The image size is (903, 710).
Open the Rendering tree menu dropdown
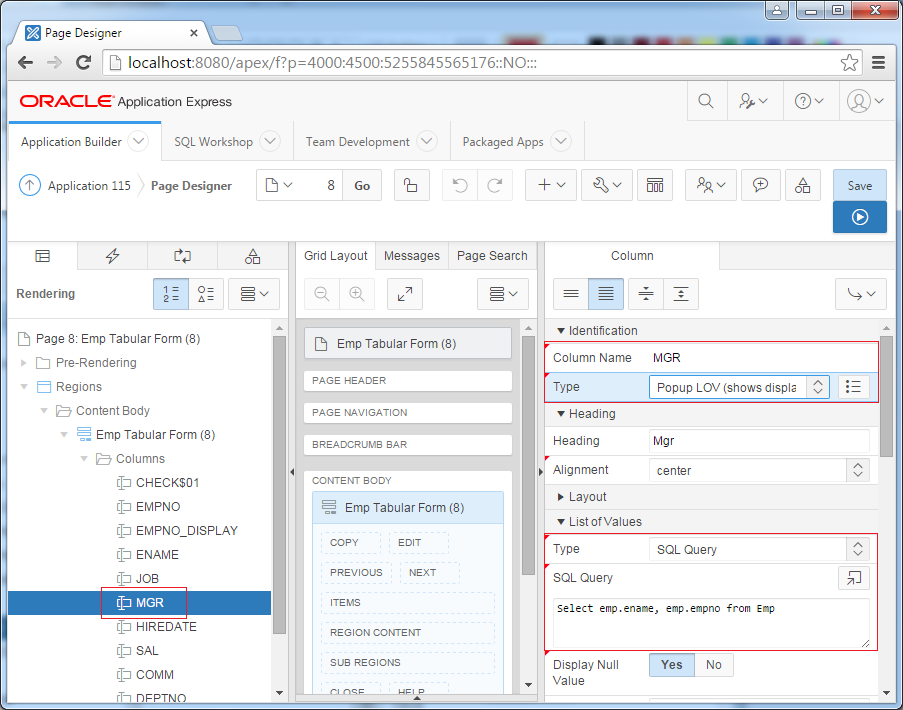pos(254,294)
